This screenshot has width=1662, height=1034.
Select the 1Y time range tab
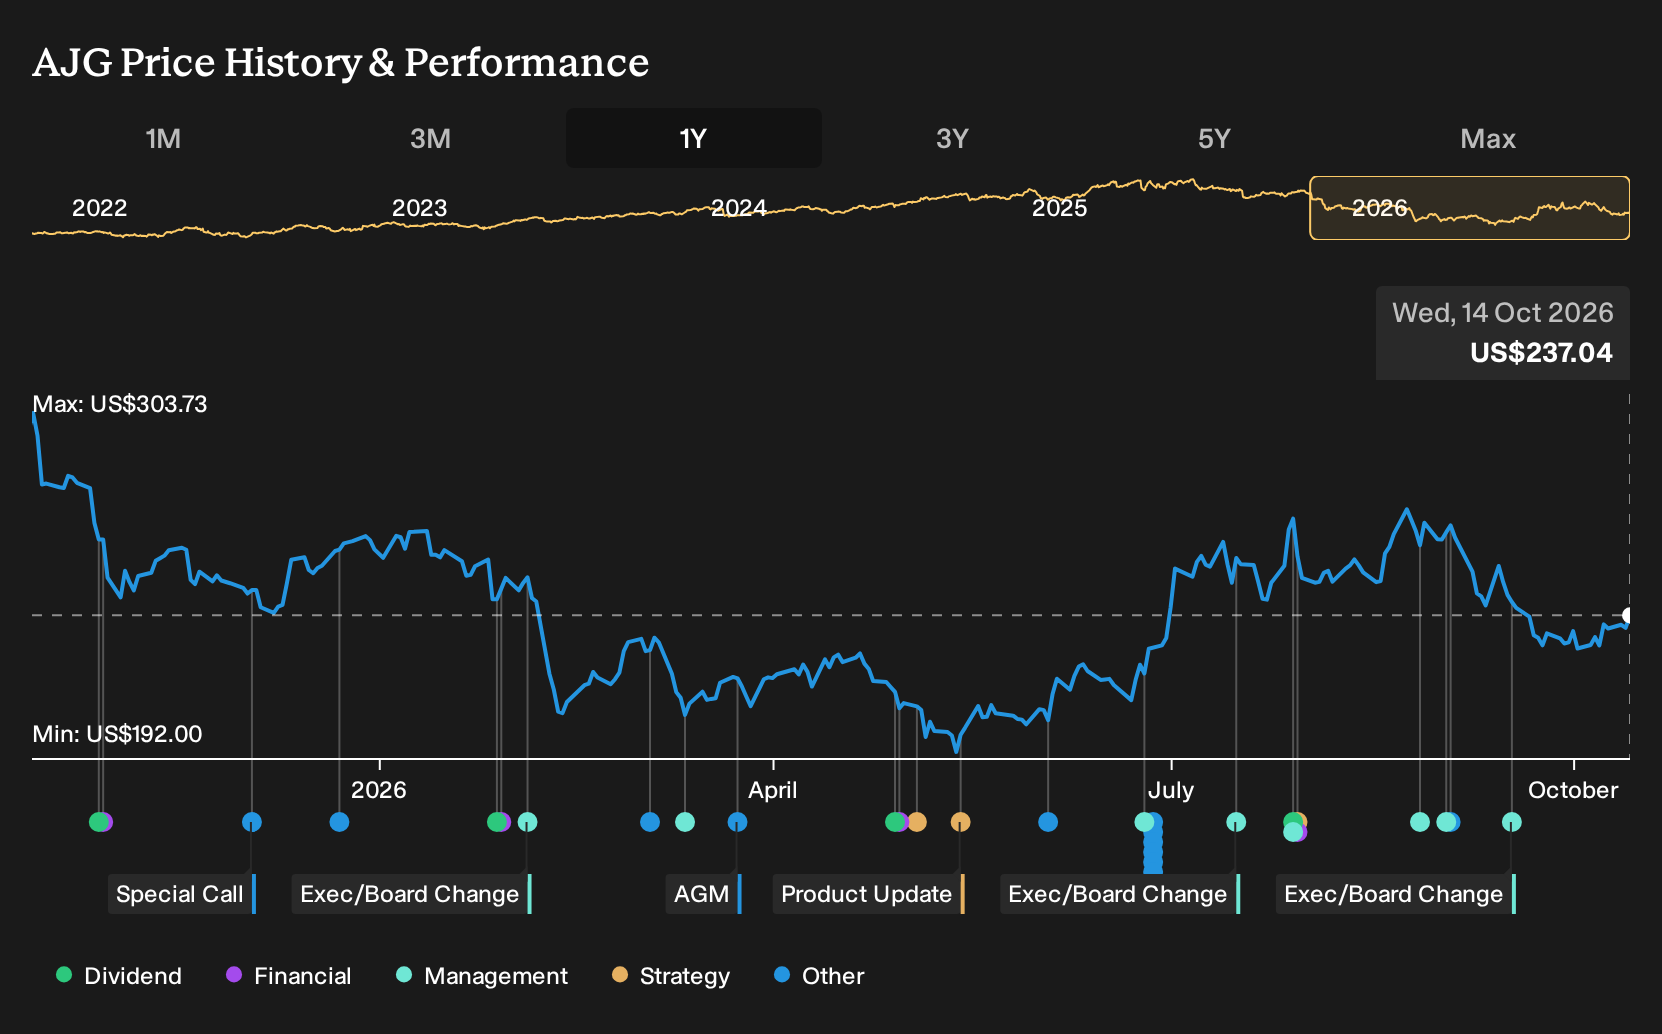(694, 138)
